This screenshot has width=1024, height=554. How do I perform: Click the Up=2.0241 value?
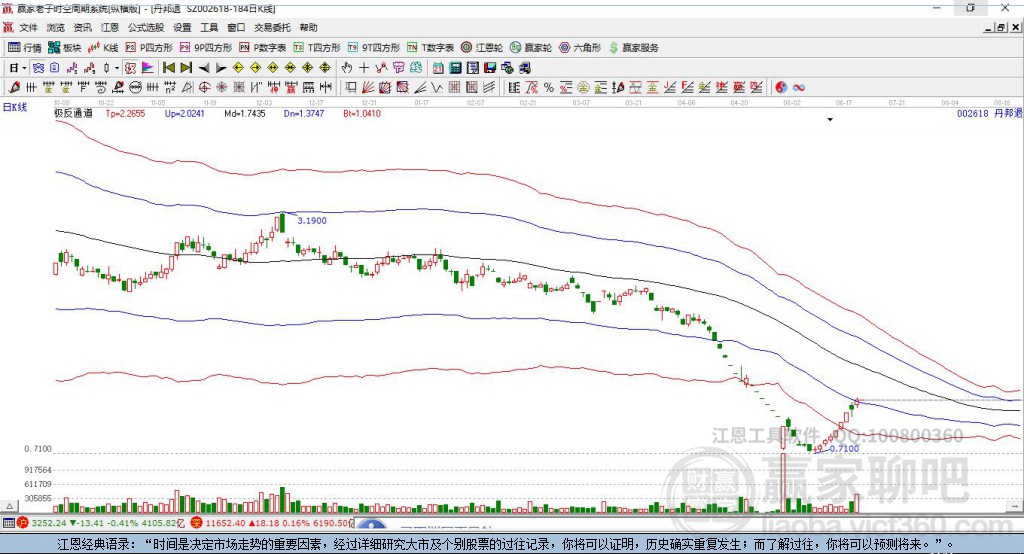pyautogui.click(x=185, y=113)
